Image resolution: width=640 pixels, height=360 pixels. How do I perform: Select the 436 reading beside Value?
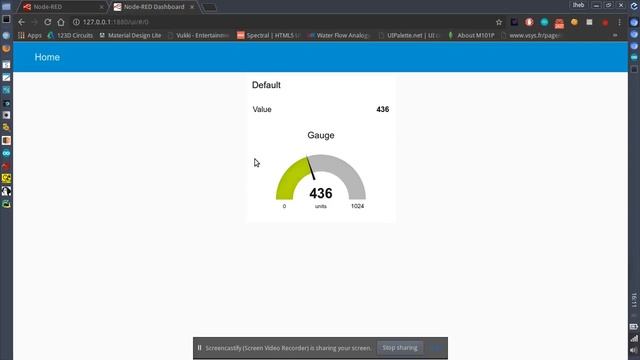[382, 109]
